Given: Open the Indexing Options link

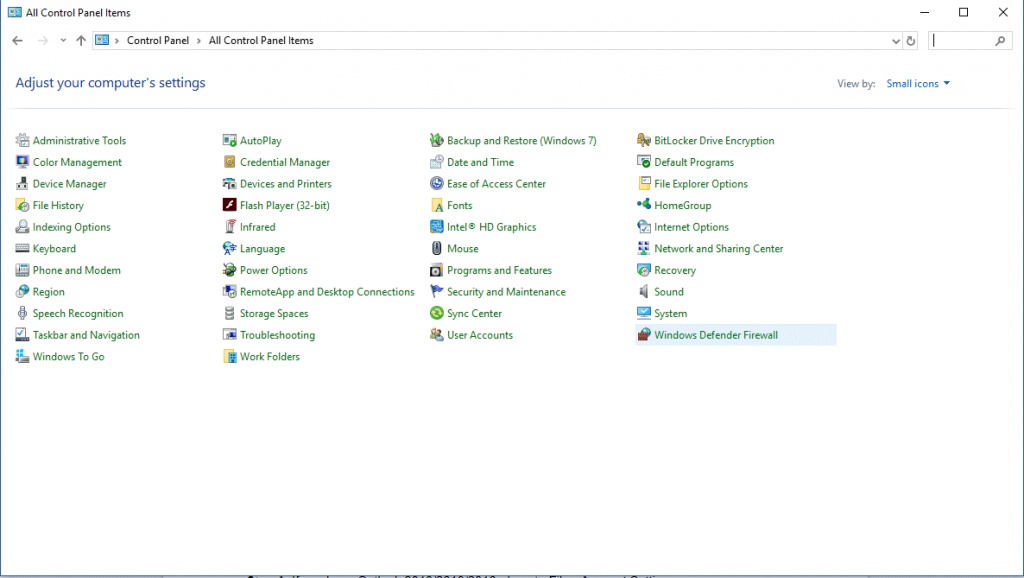Looking at the screenshot, I should tap(72, 227).
